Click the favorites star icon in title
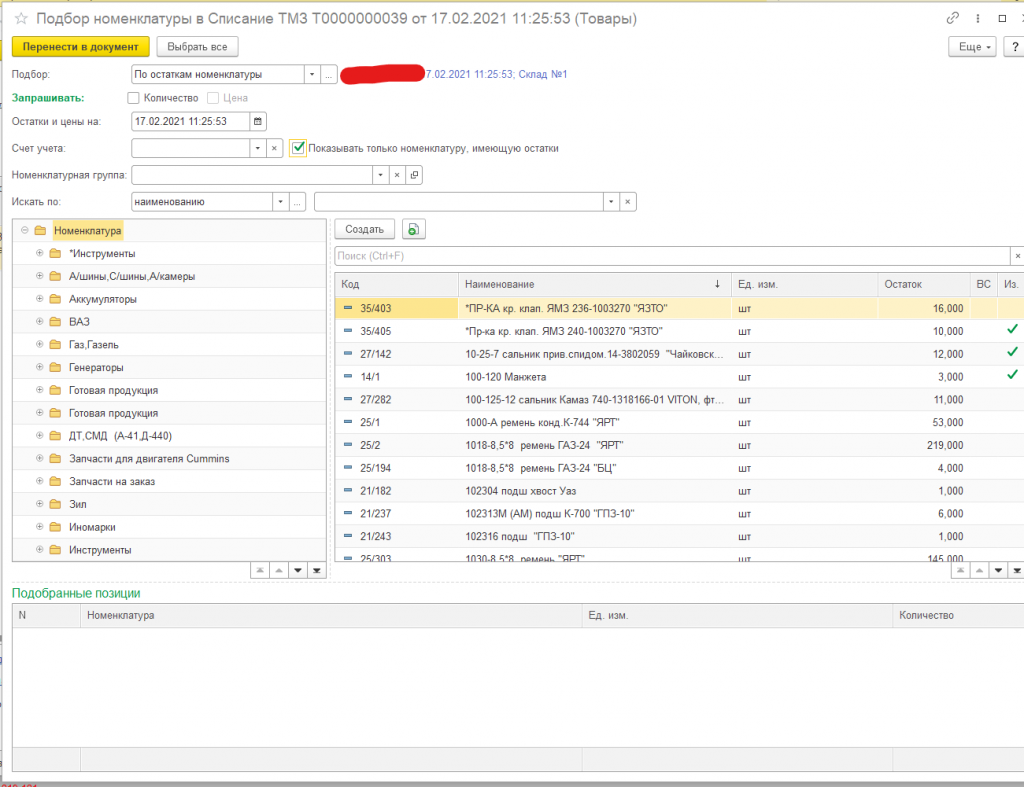 20,18
